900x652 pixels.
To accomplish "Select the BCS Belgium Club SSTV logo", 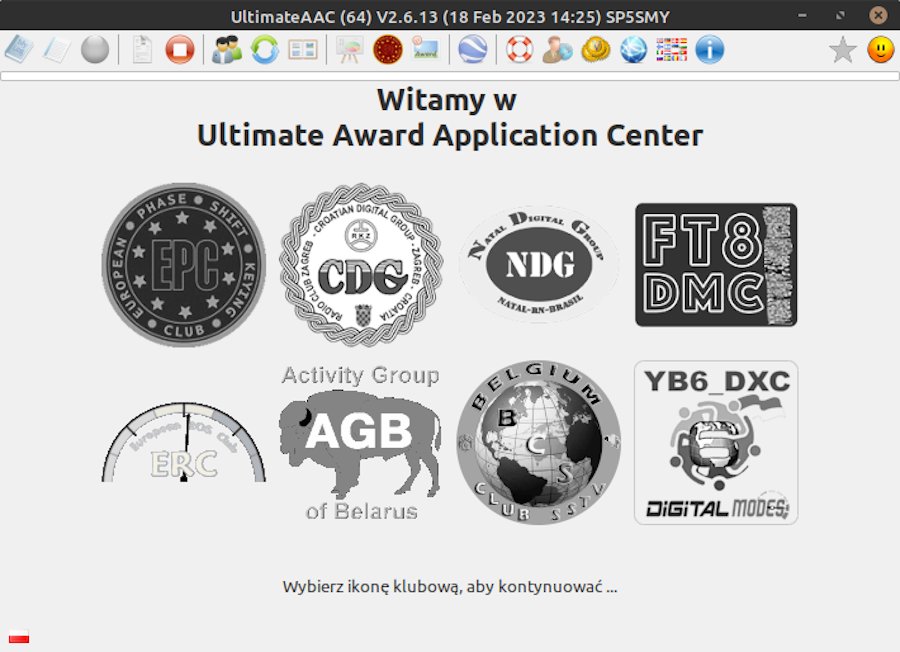I will [x=538, y=442].
